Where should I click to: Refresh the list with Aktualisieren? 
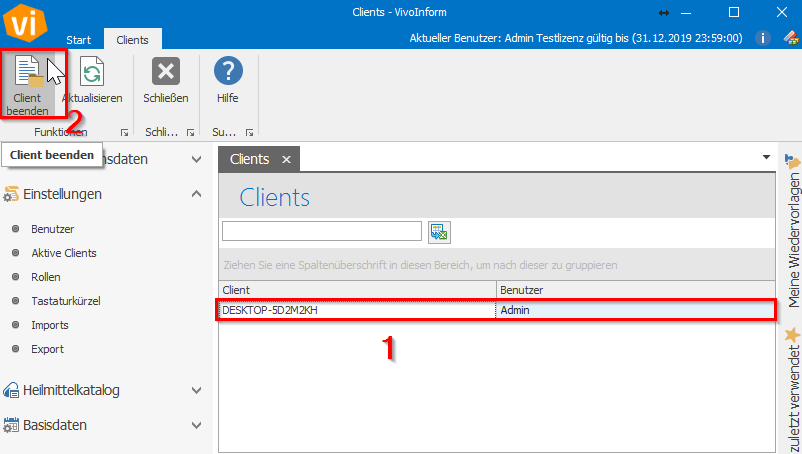pyautogui.click(x=92, y=80)
